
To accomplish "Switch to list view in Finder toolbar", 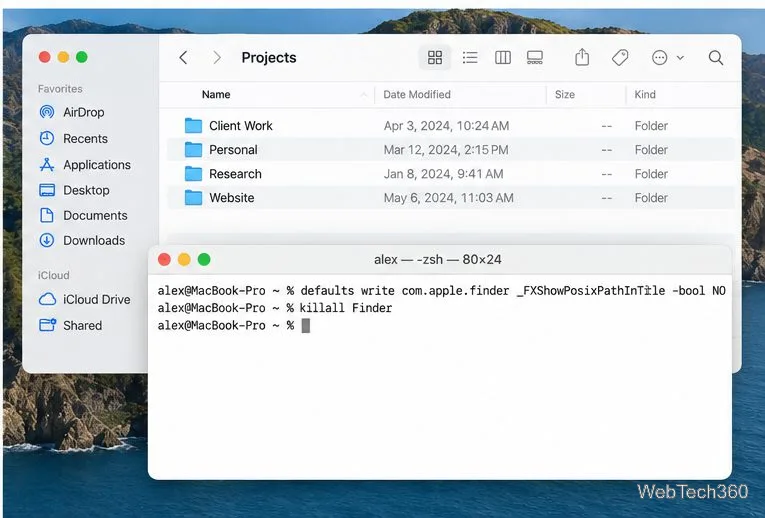I will coord(470,58).
